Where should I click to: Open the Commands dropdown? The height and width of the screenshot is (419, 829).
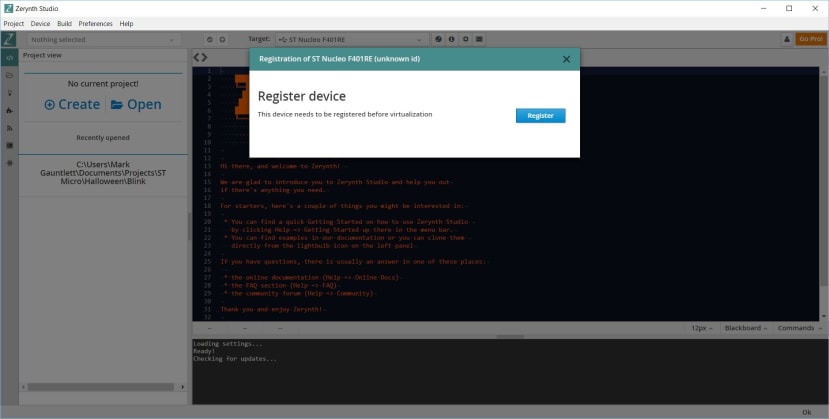(x=799, y=328)
